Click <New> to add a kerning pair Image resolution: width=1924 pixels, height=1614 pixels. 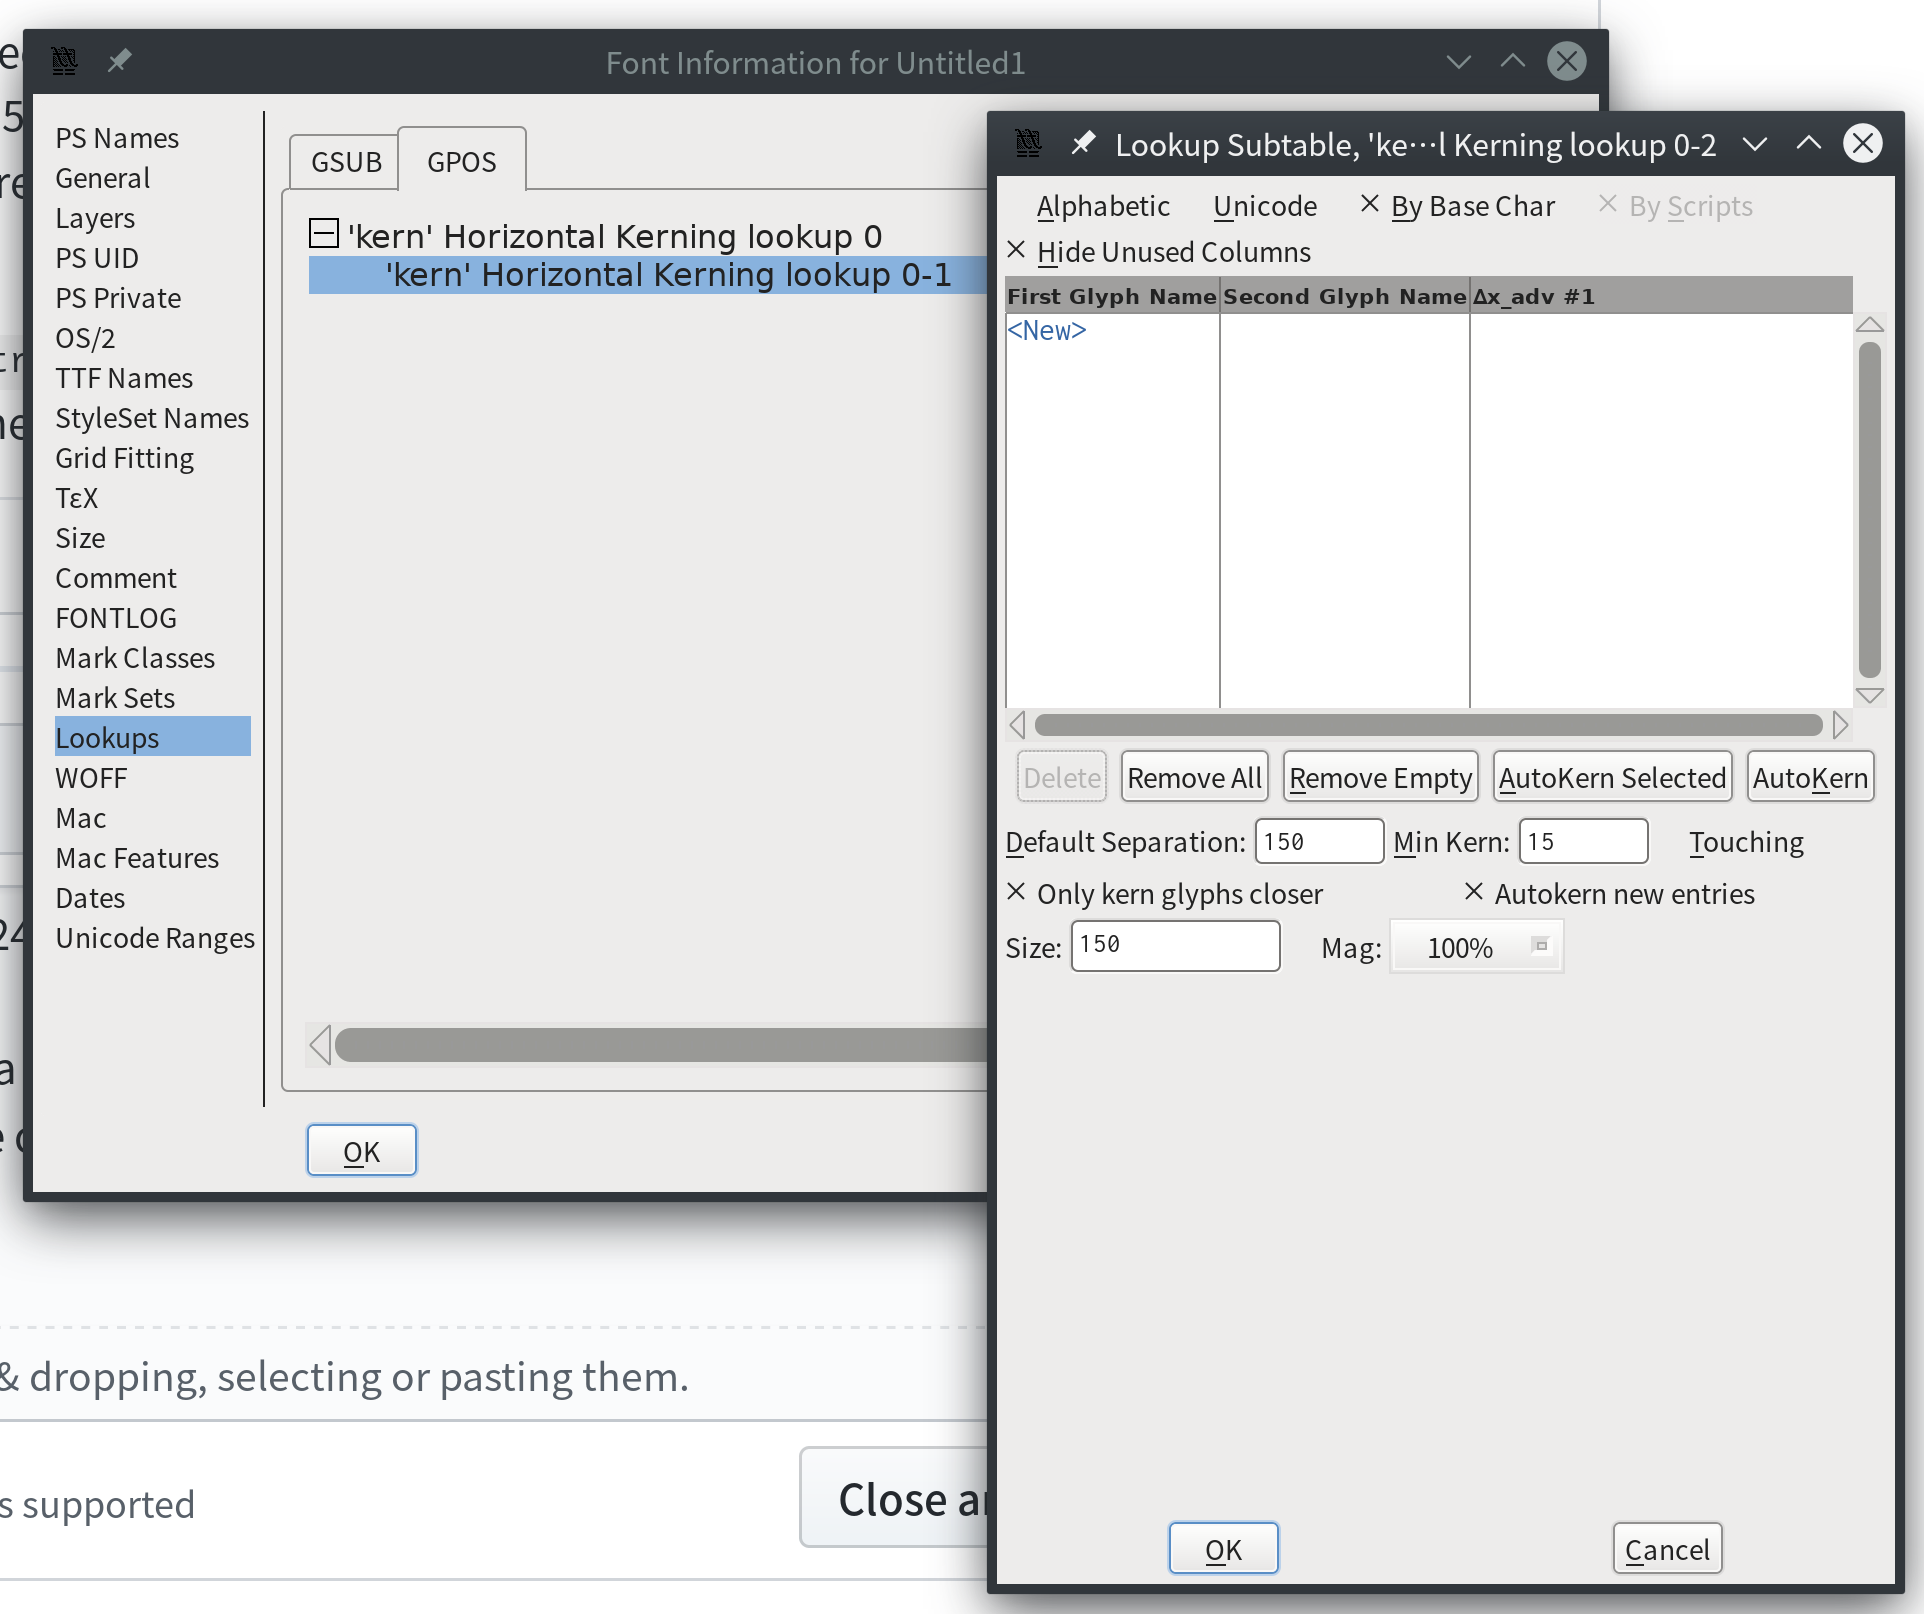pos(1046,330)
